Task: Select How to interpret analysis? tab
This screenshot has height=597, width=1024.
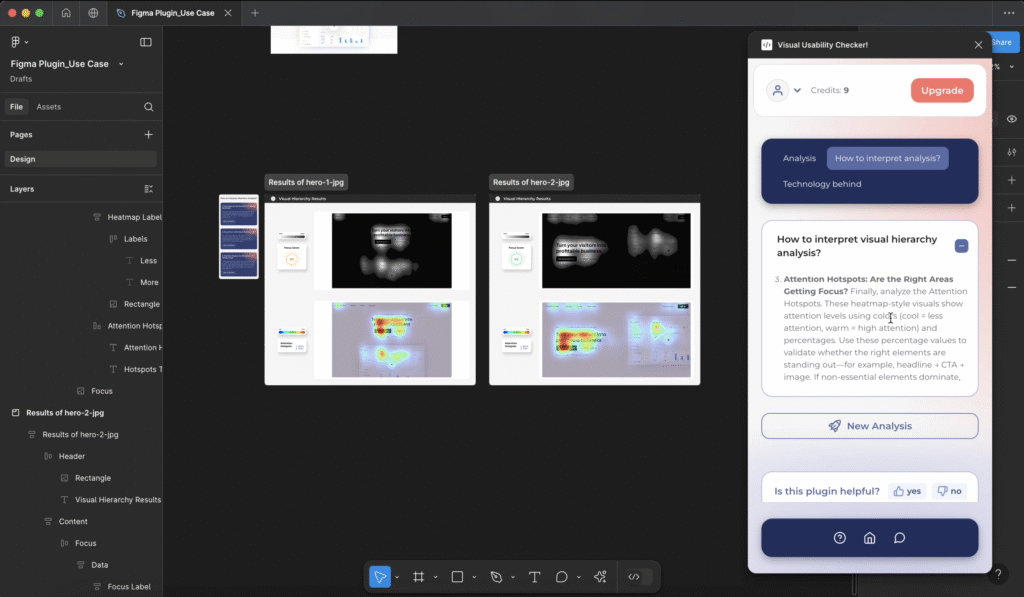Action: point(888,158)
